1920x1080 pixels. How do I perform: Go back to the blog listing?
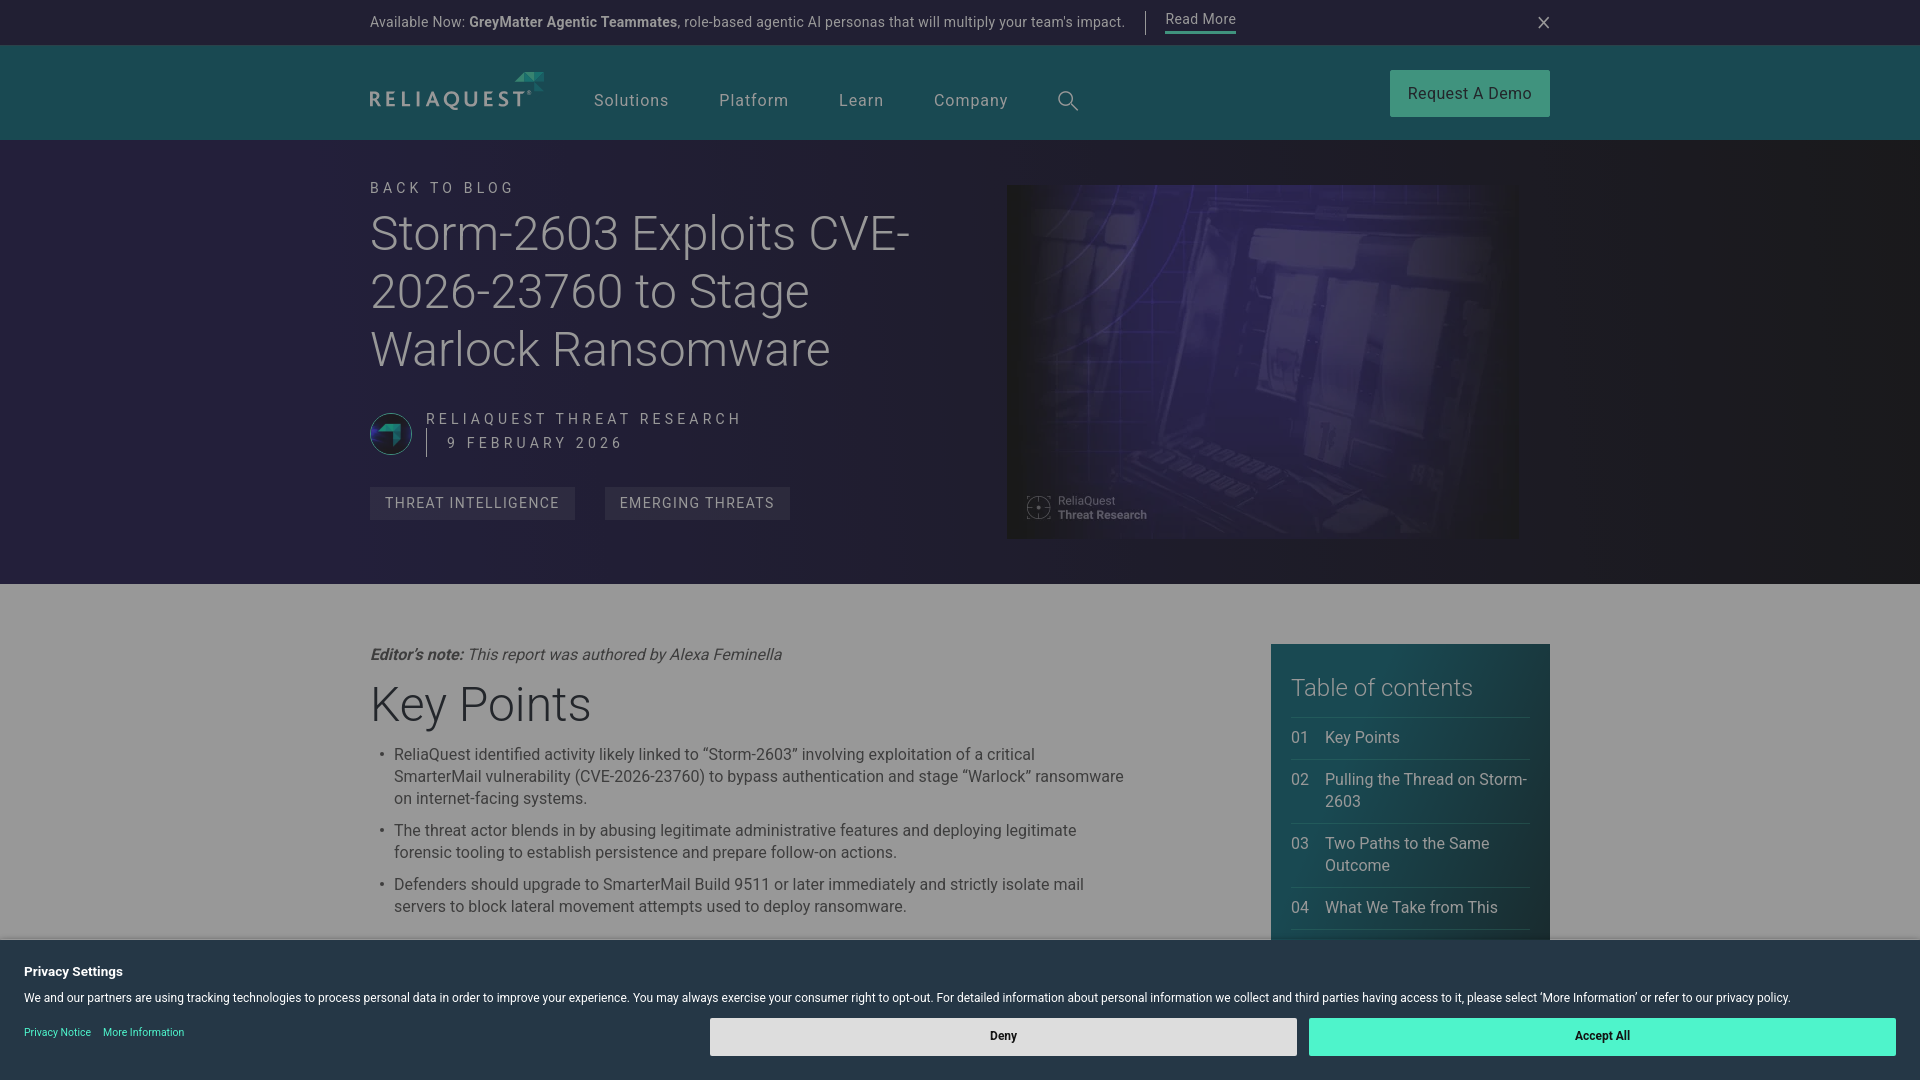coord(440,187)
